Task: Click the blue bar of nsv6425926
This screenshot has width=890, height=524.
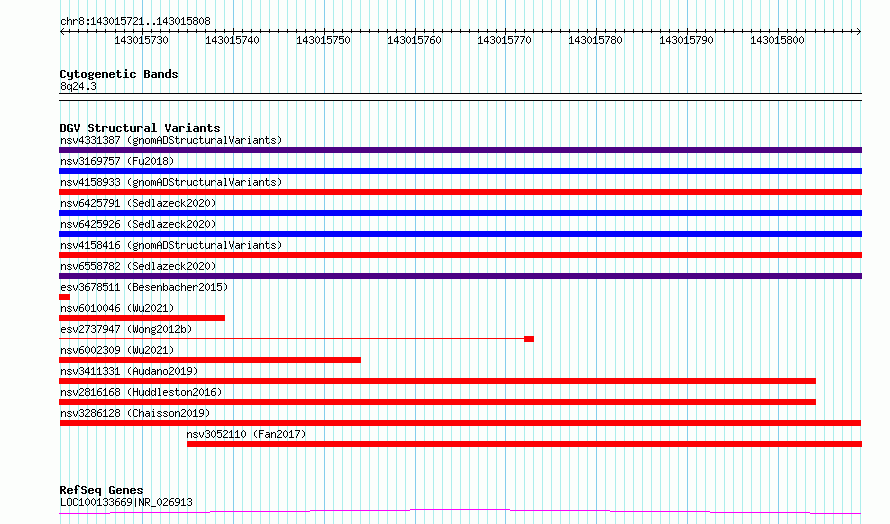Action: tap(460, 234)
